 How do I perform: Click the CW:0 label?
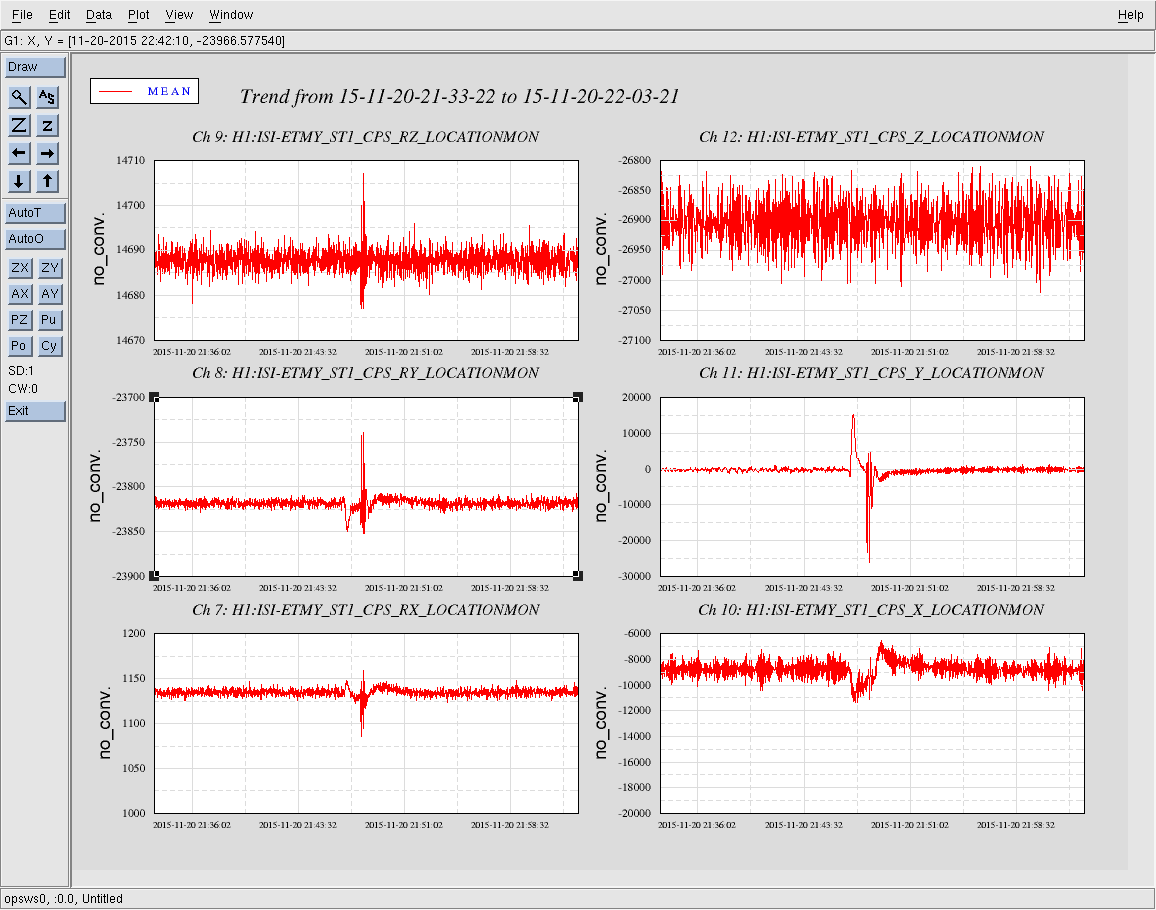pyautogui.click(x=23, y=389)
